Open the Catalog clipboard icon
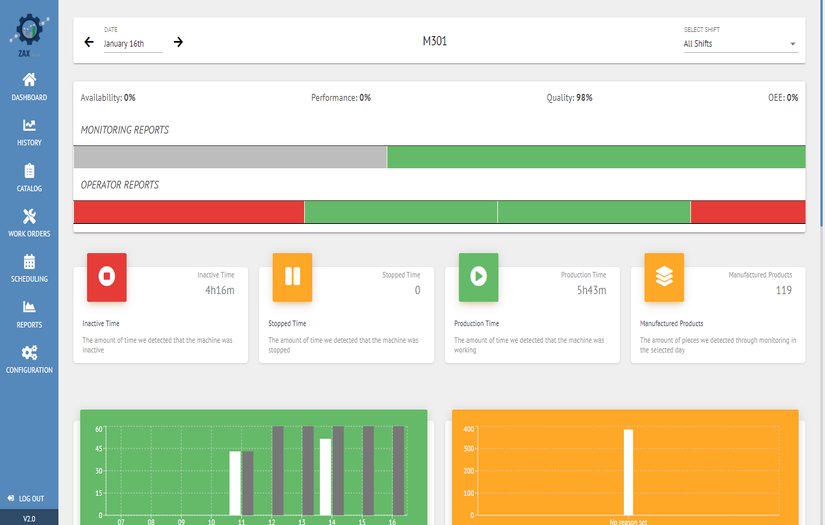This screenshot has width=825, height=525. click(x=29, y=171)
